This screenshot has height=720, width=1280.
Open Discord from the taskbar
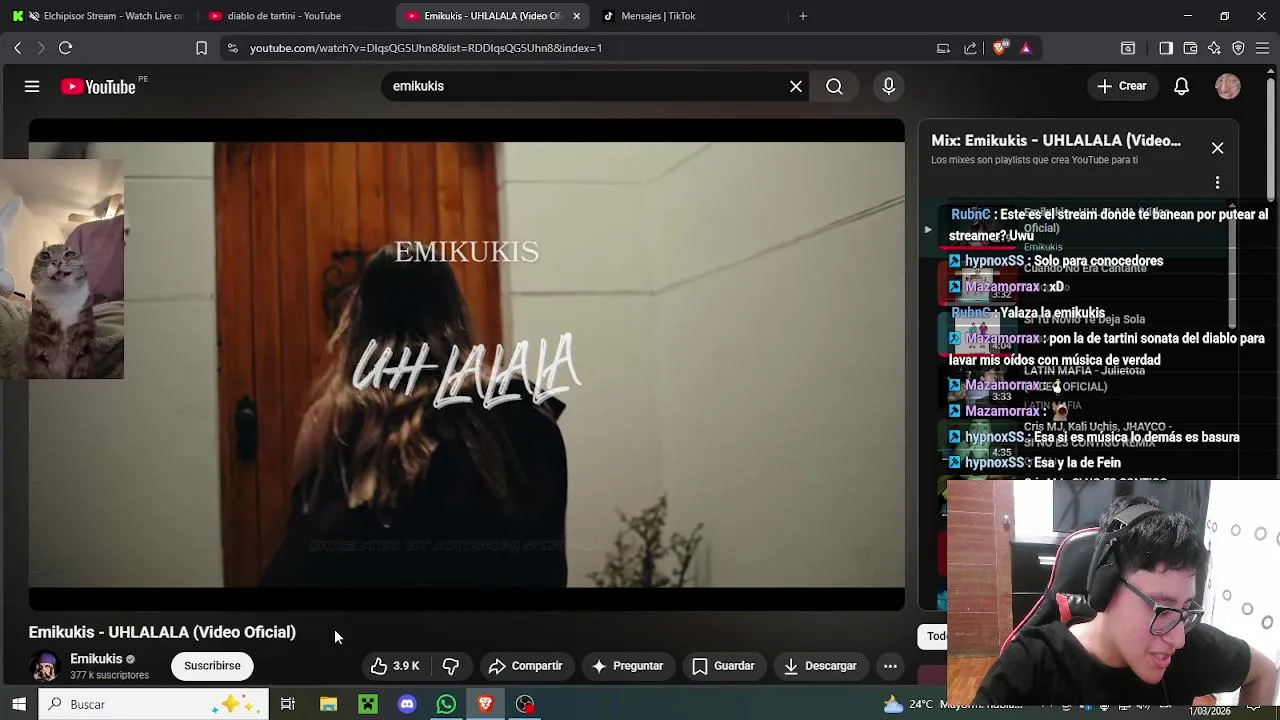[406, 704]
